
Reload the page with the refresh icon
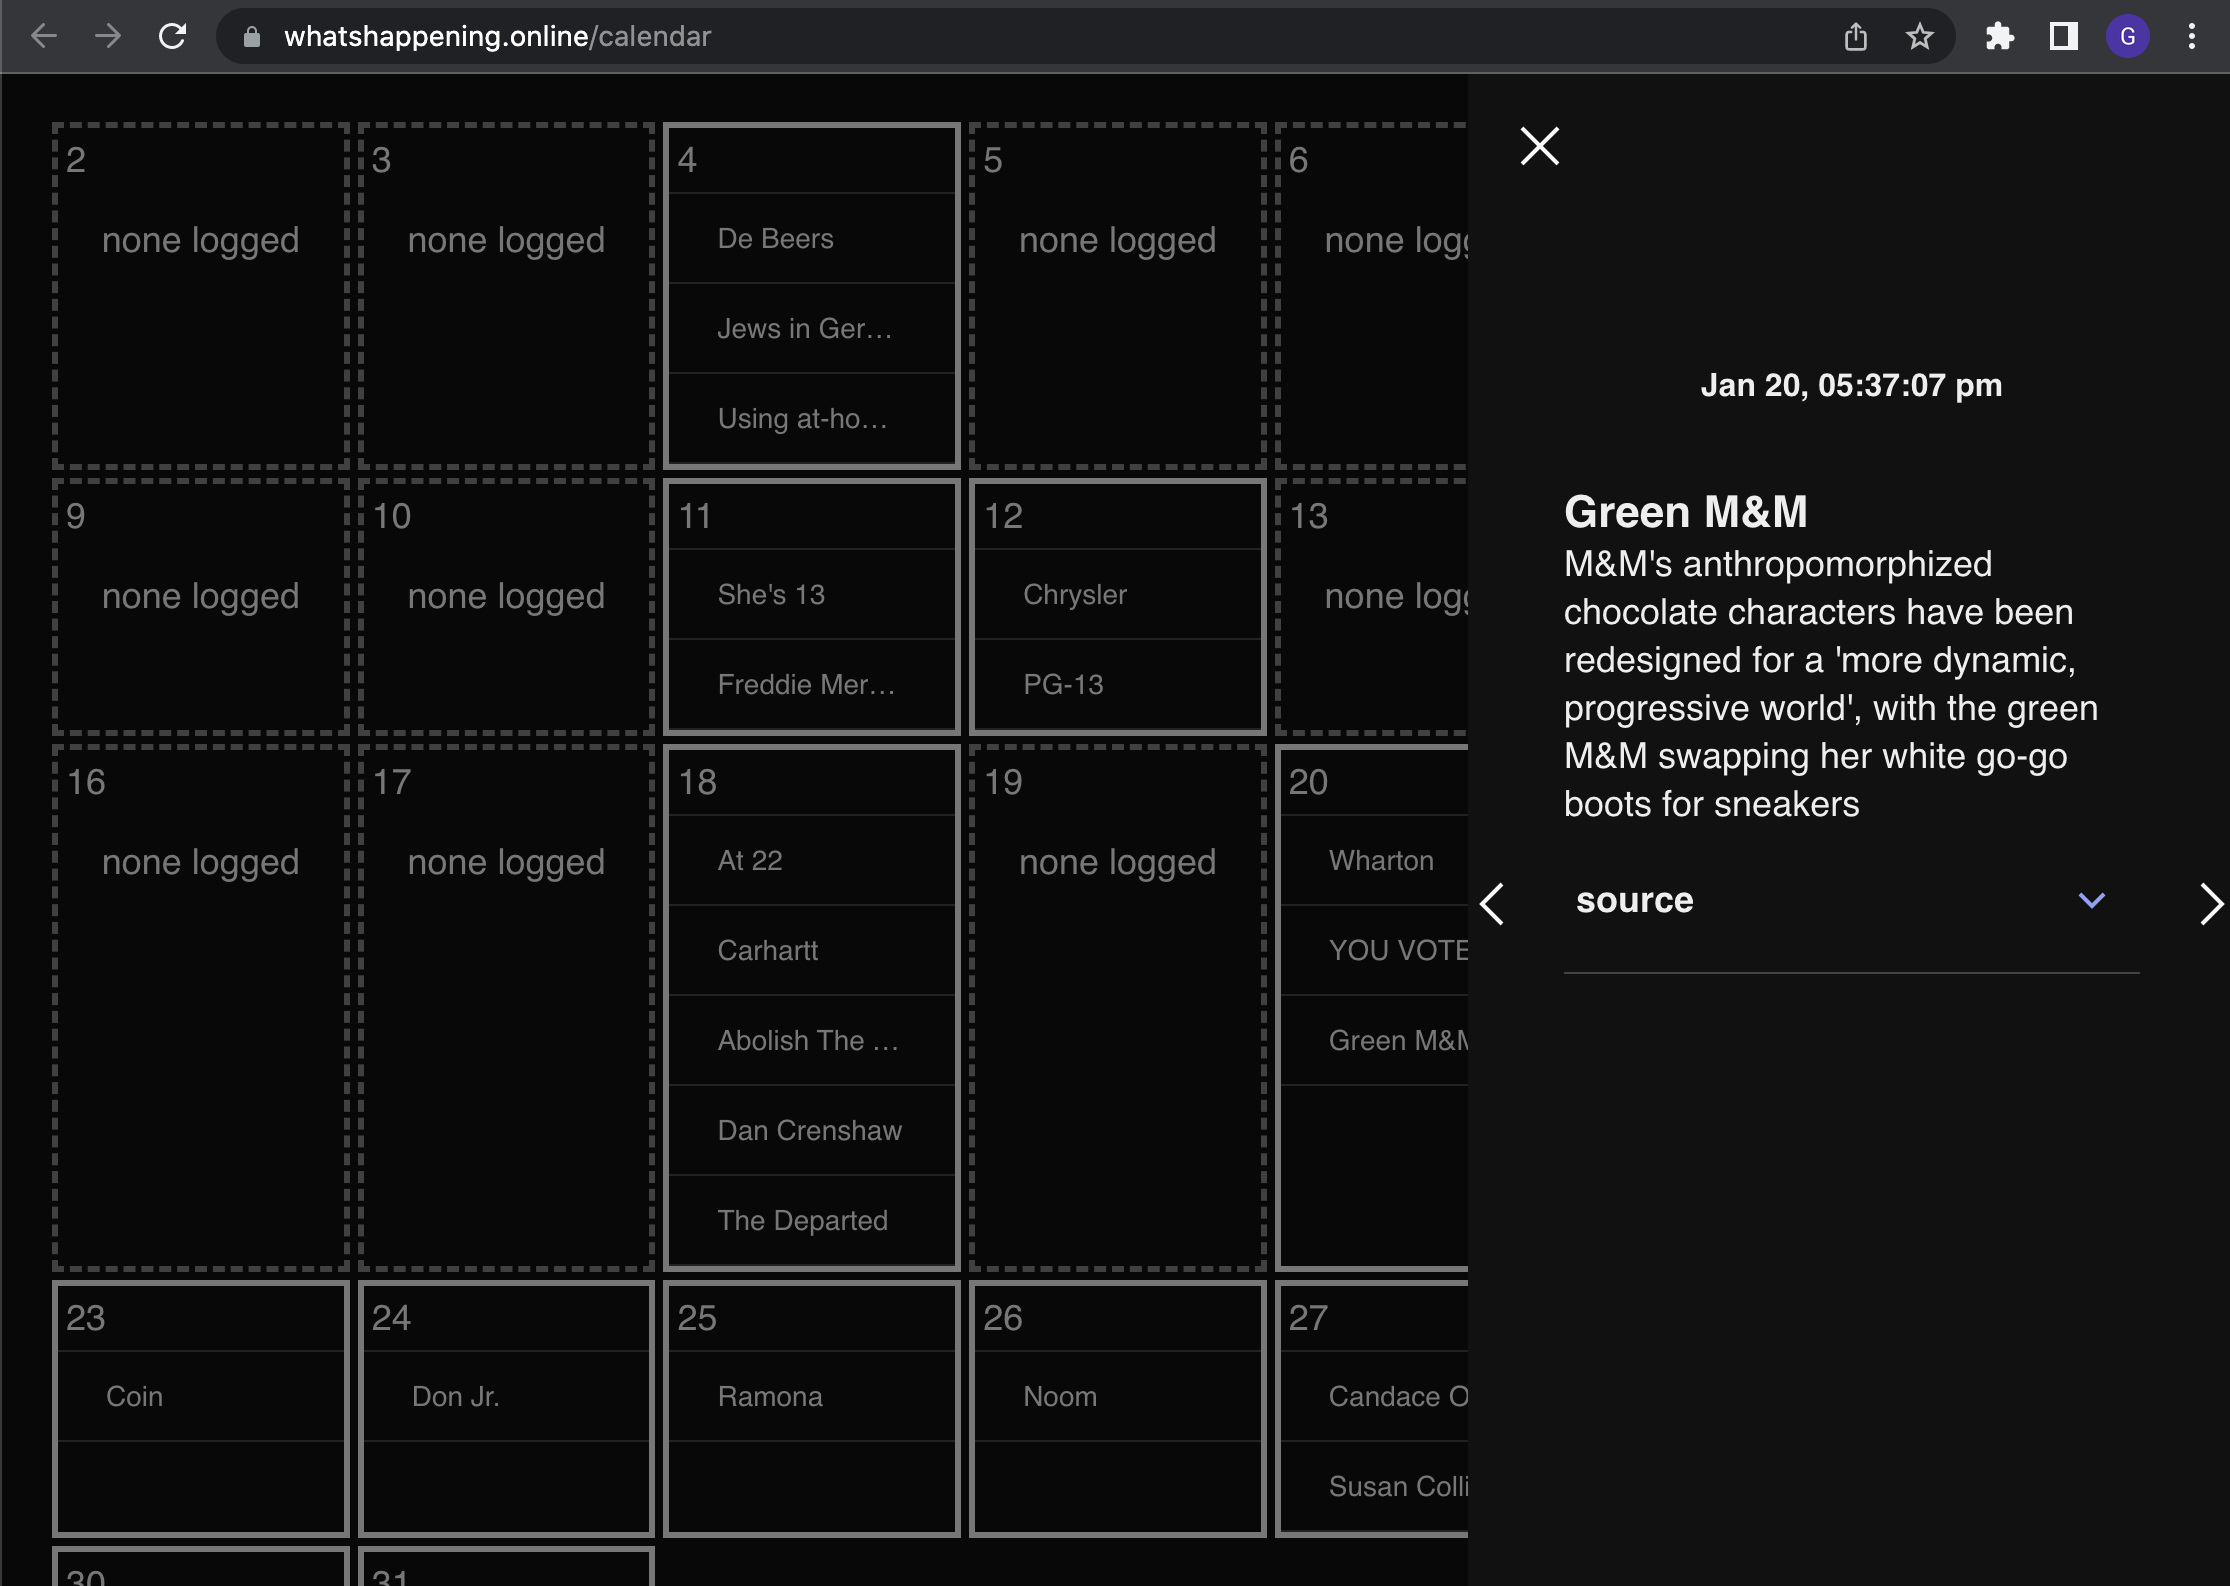tap(172, 37)
